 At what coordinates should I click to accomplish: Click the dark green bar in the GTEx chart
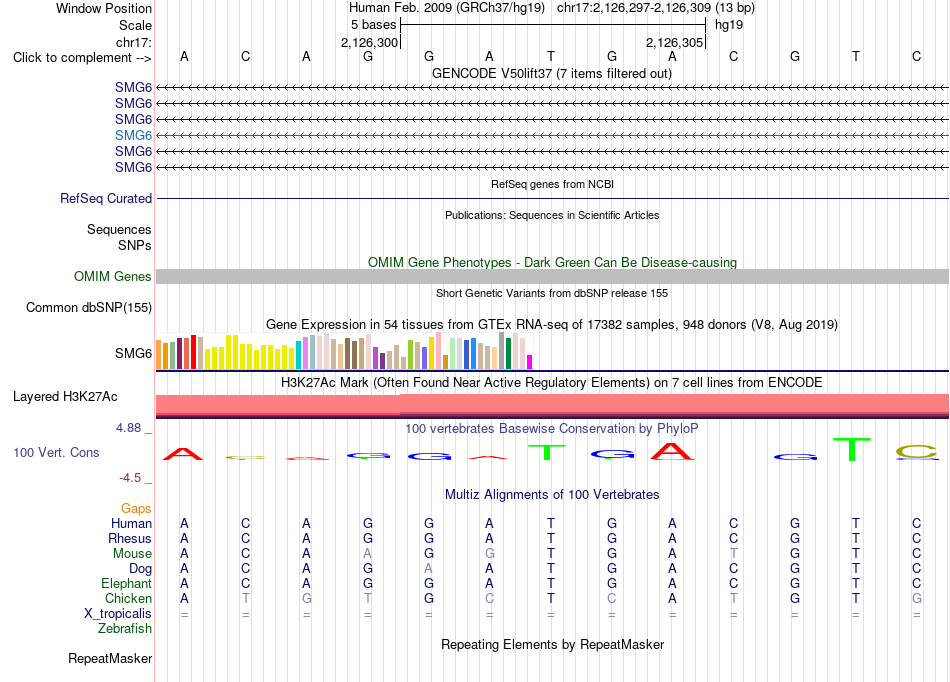coord(508,354)
